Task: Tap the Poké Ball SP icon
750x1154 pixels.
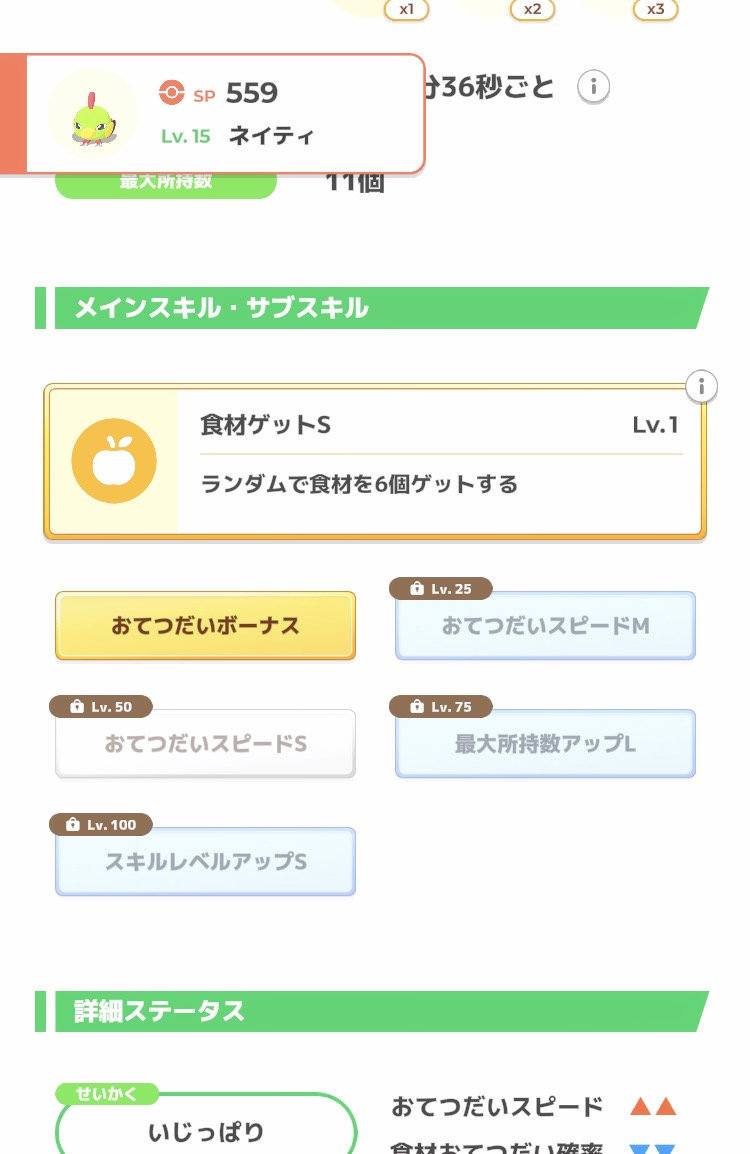Action: pos(172,94)
